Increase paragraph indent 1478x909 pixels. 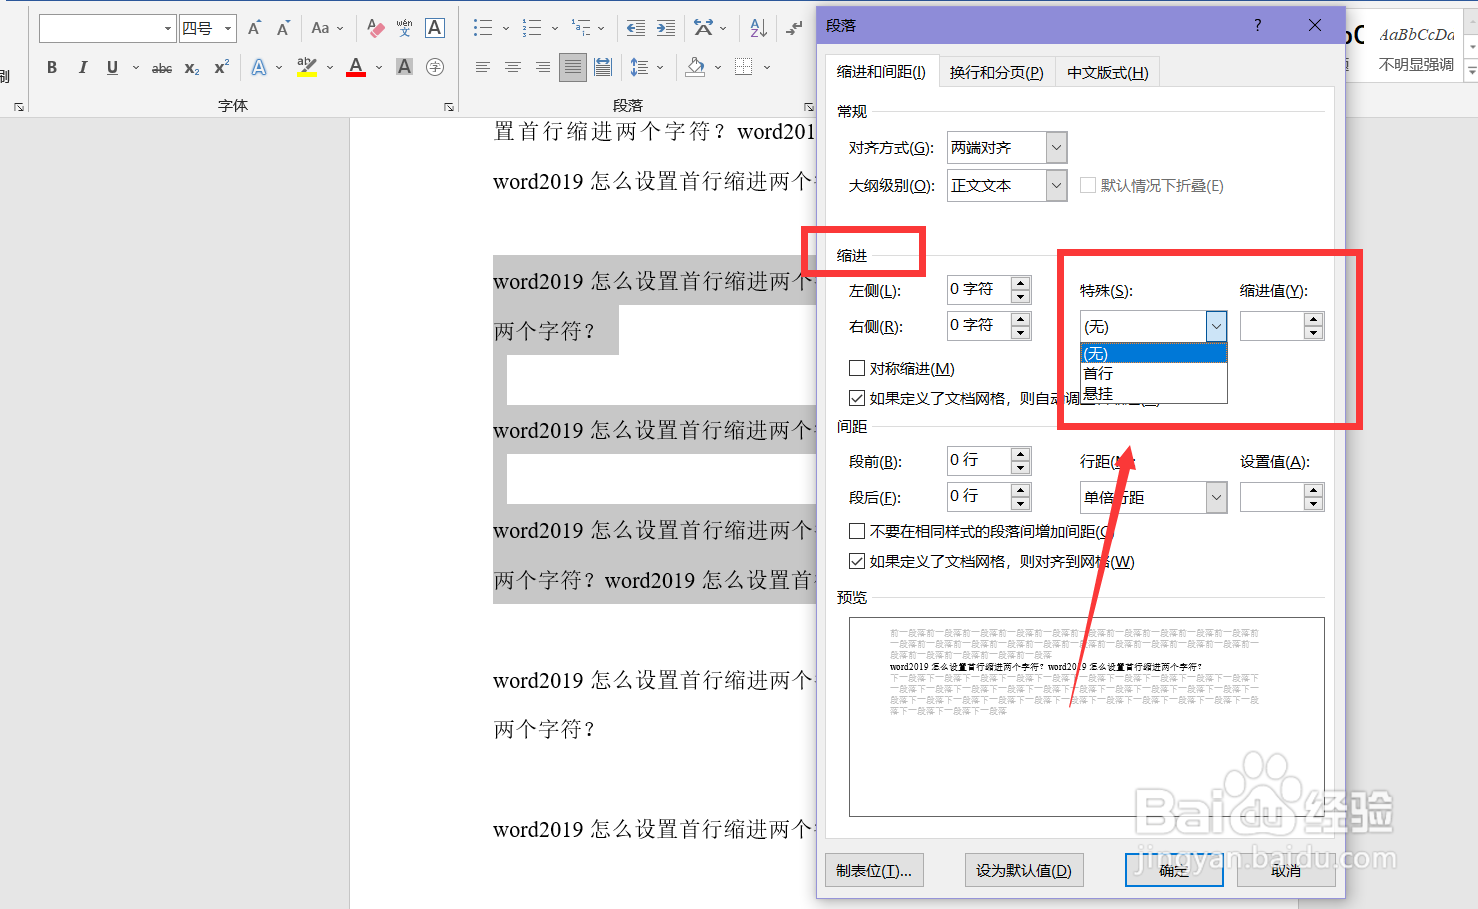coord(666,28)
